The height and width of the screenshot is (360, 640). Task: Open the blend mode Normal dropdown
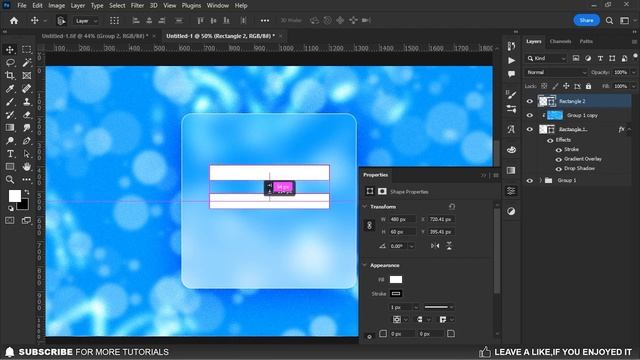556,72
